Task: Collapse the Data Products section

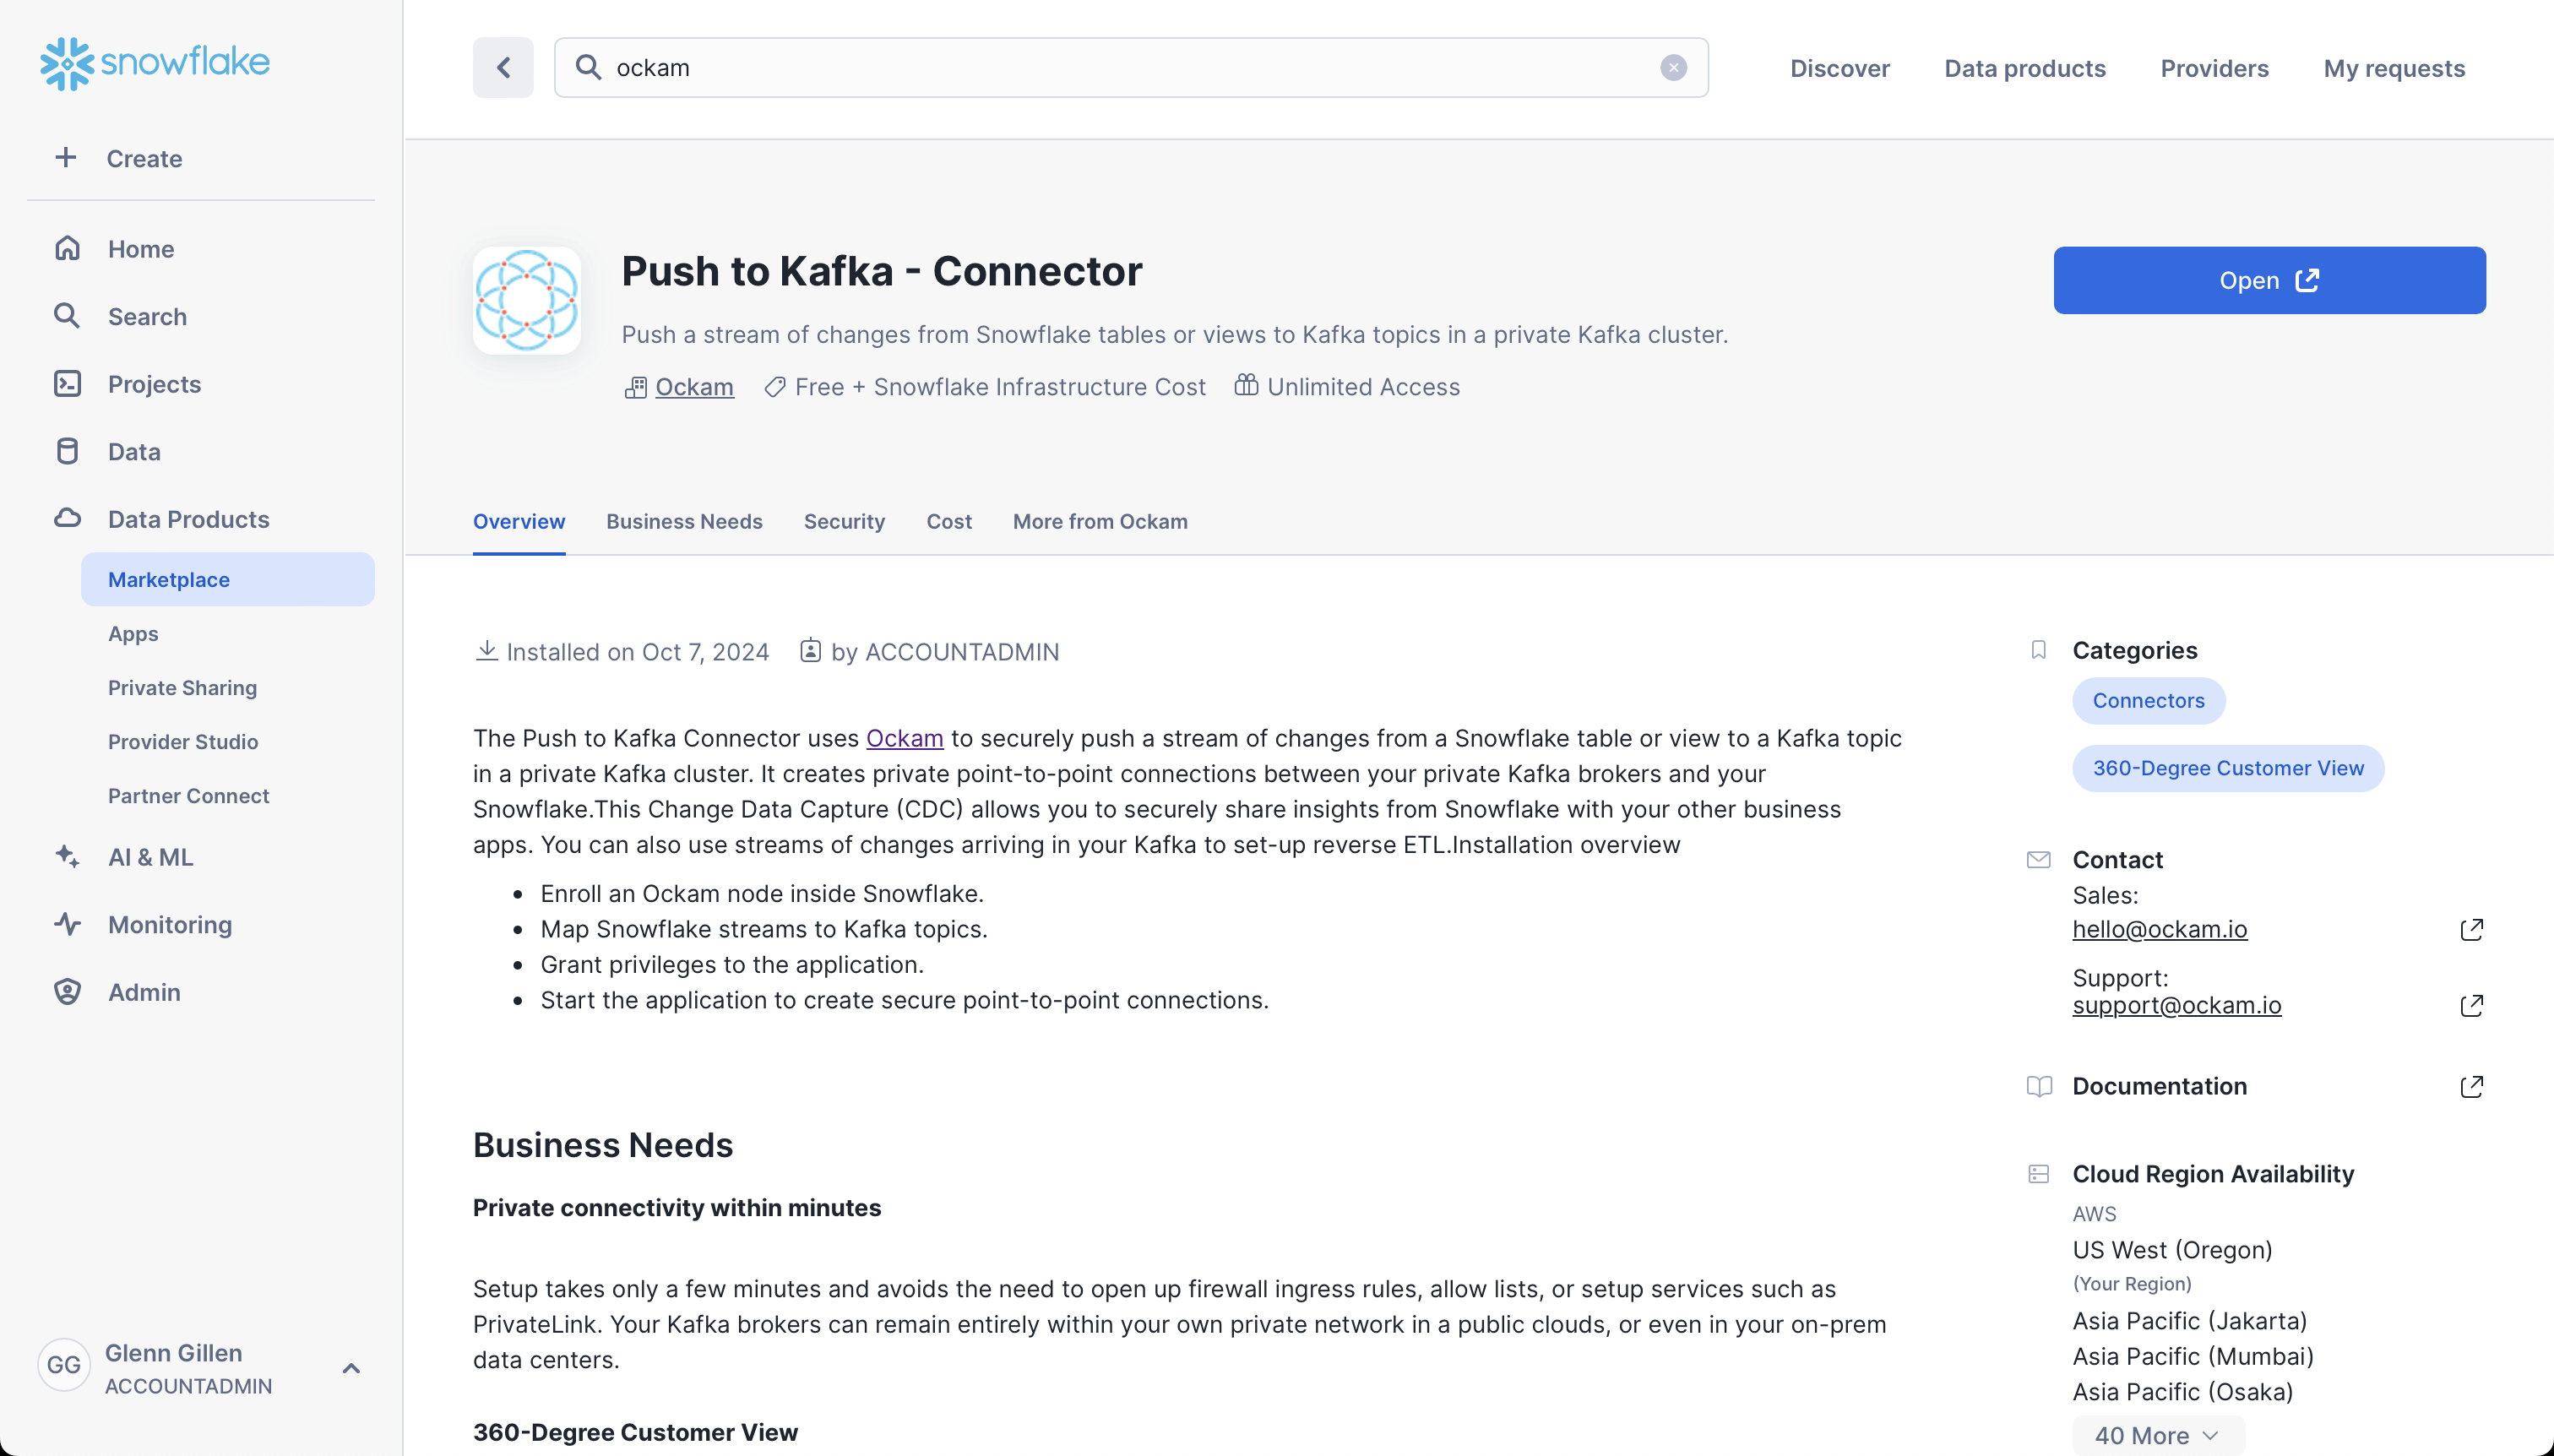Action: [188, 519]
